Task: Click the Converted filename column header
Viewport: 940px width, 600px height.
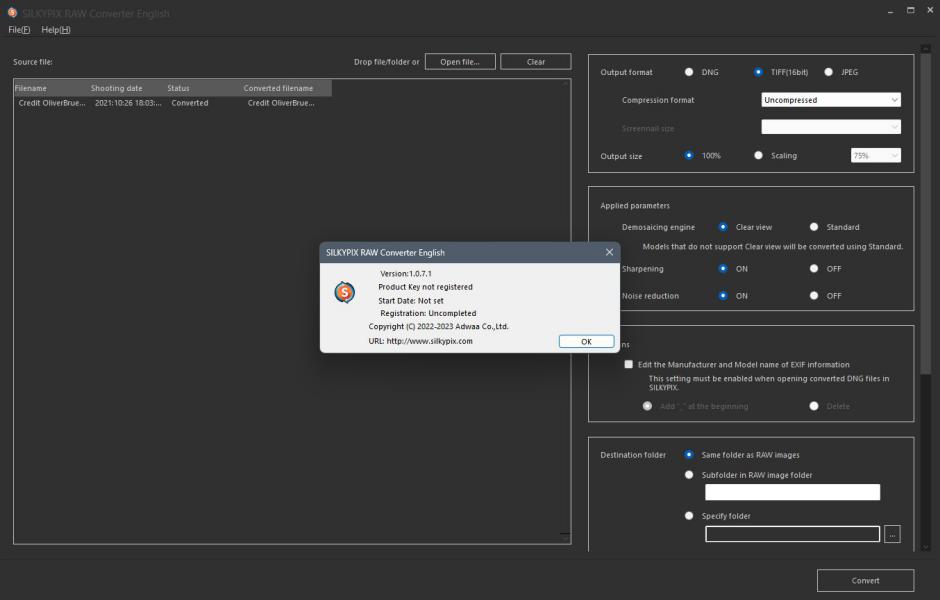Action: coord(287,88)
